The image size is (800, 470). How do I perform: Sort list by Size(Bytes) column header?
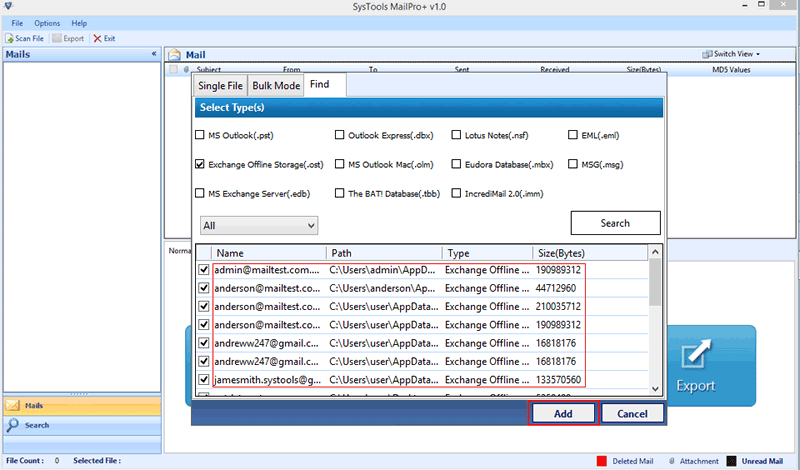pyautogui.click(x=590, y=253)
